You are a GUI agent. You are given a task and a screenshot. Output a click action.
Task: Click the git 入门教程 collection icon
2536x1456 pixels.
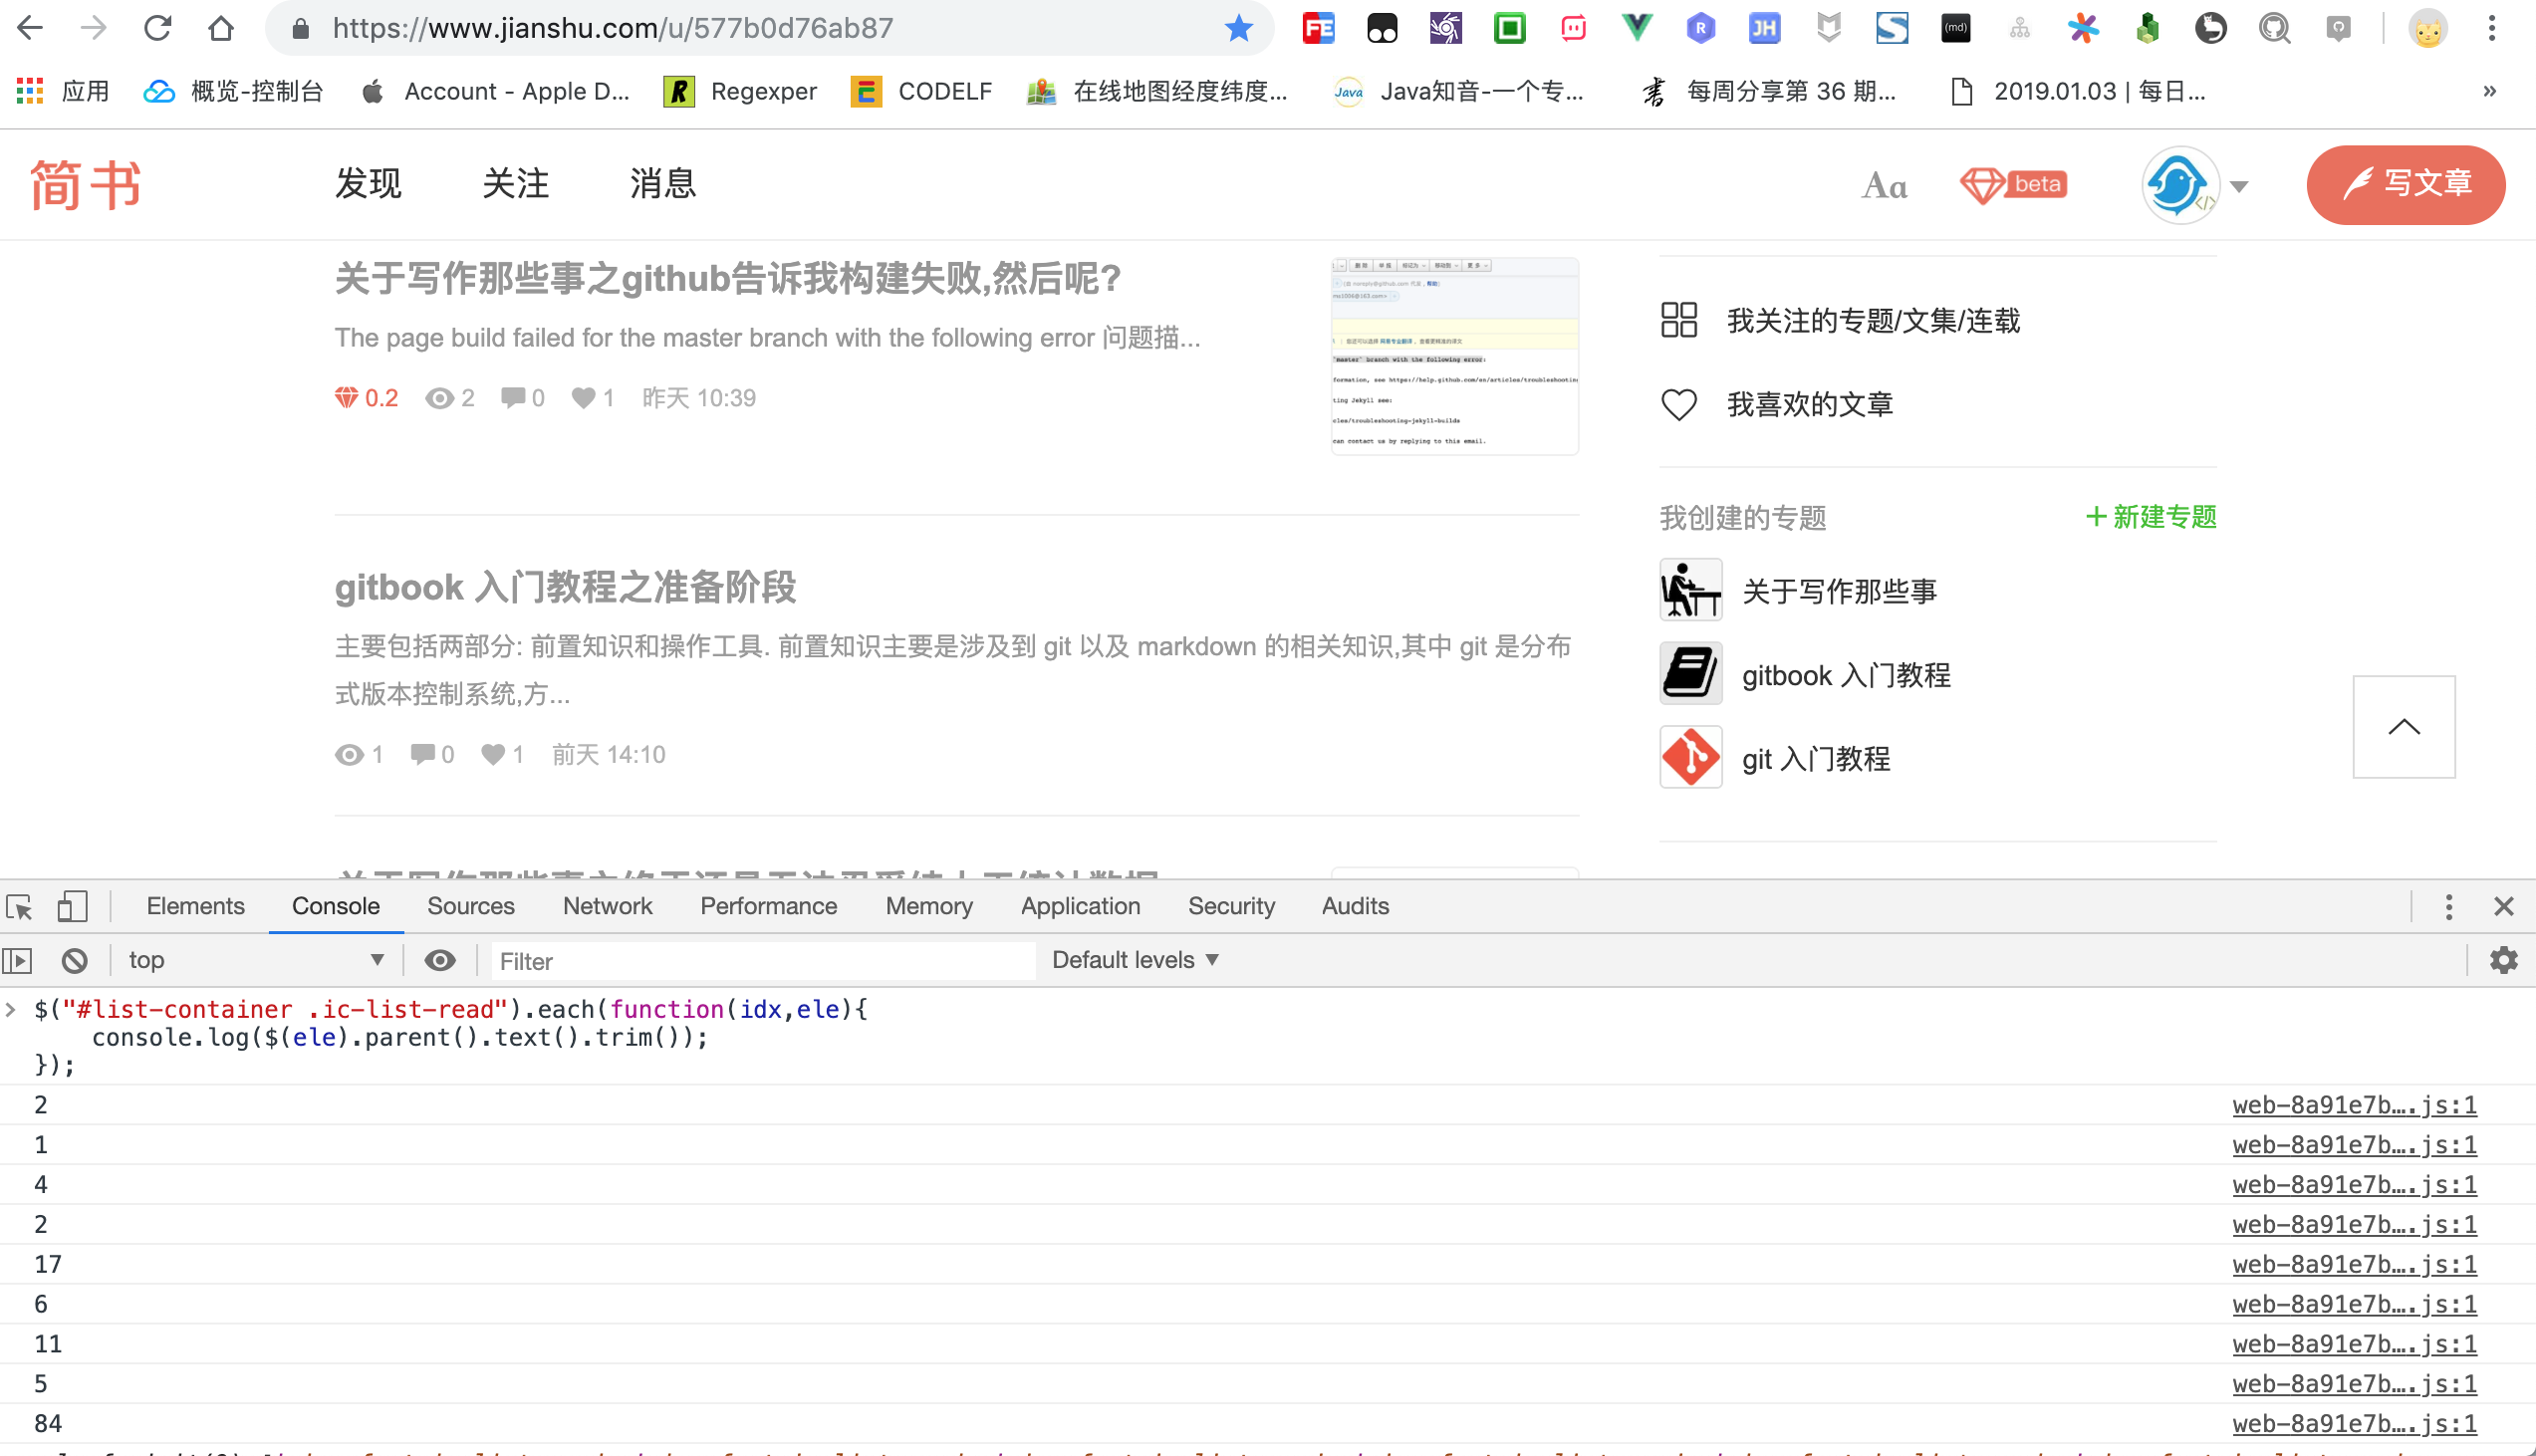[1690, 759]
